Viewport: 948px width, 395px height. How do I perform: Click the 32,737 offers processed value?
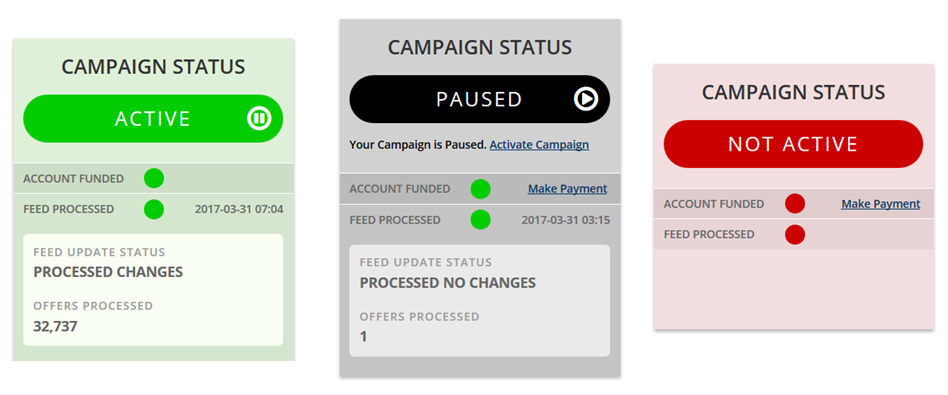point(55,327)
